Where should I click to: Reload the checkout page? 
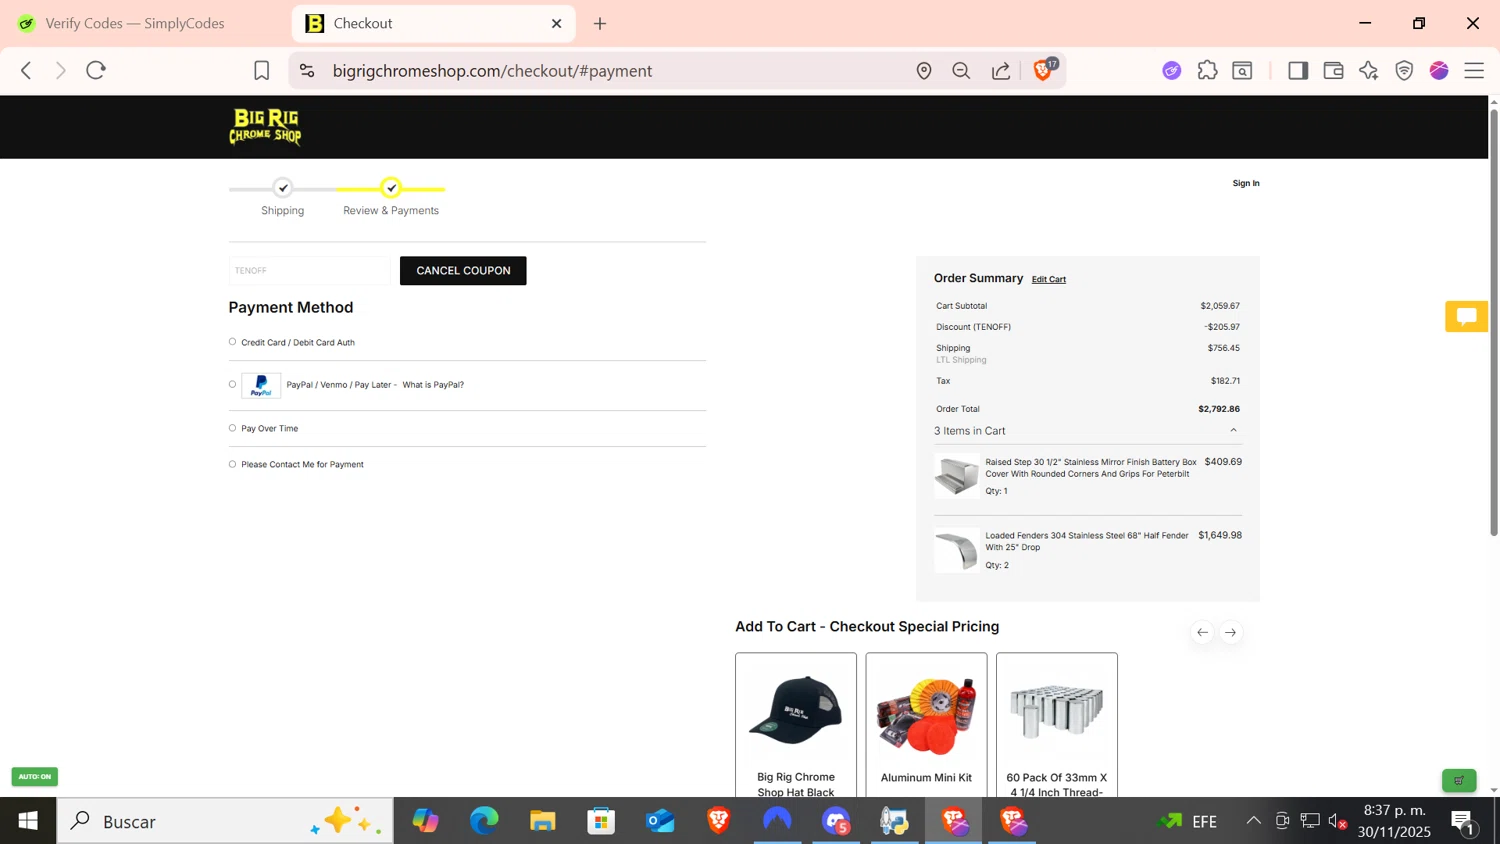coord(96,71)
